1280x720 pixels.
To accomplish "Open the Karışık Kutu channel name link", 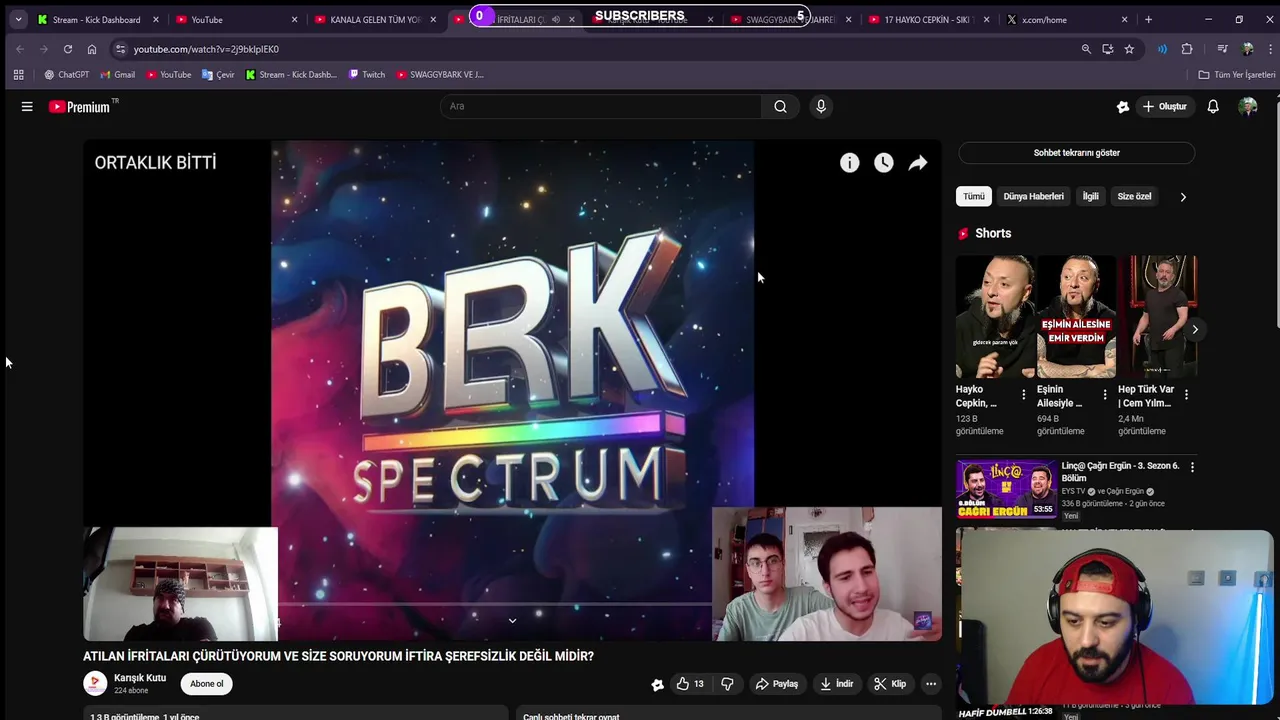I will (x=140, y=678).
